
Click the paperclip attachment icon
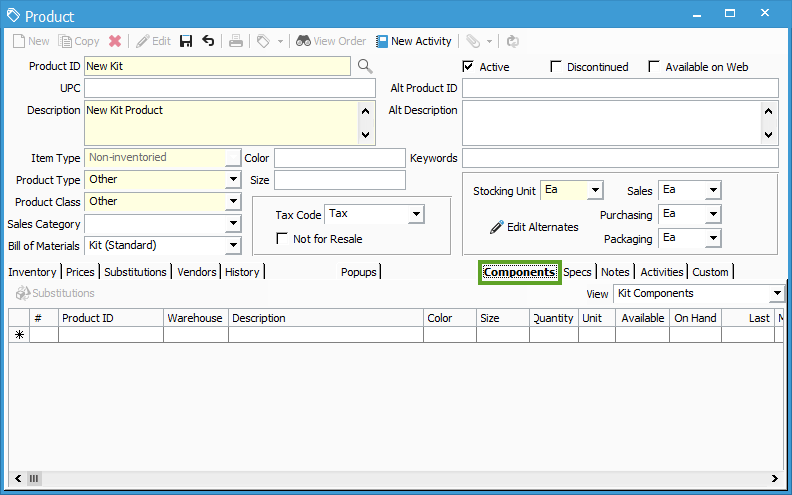473,41
